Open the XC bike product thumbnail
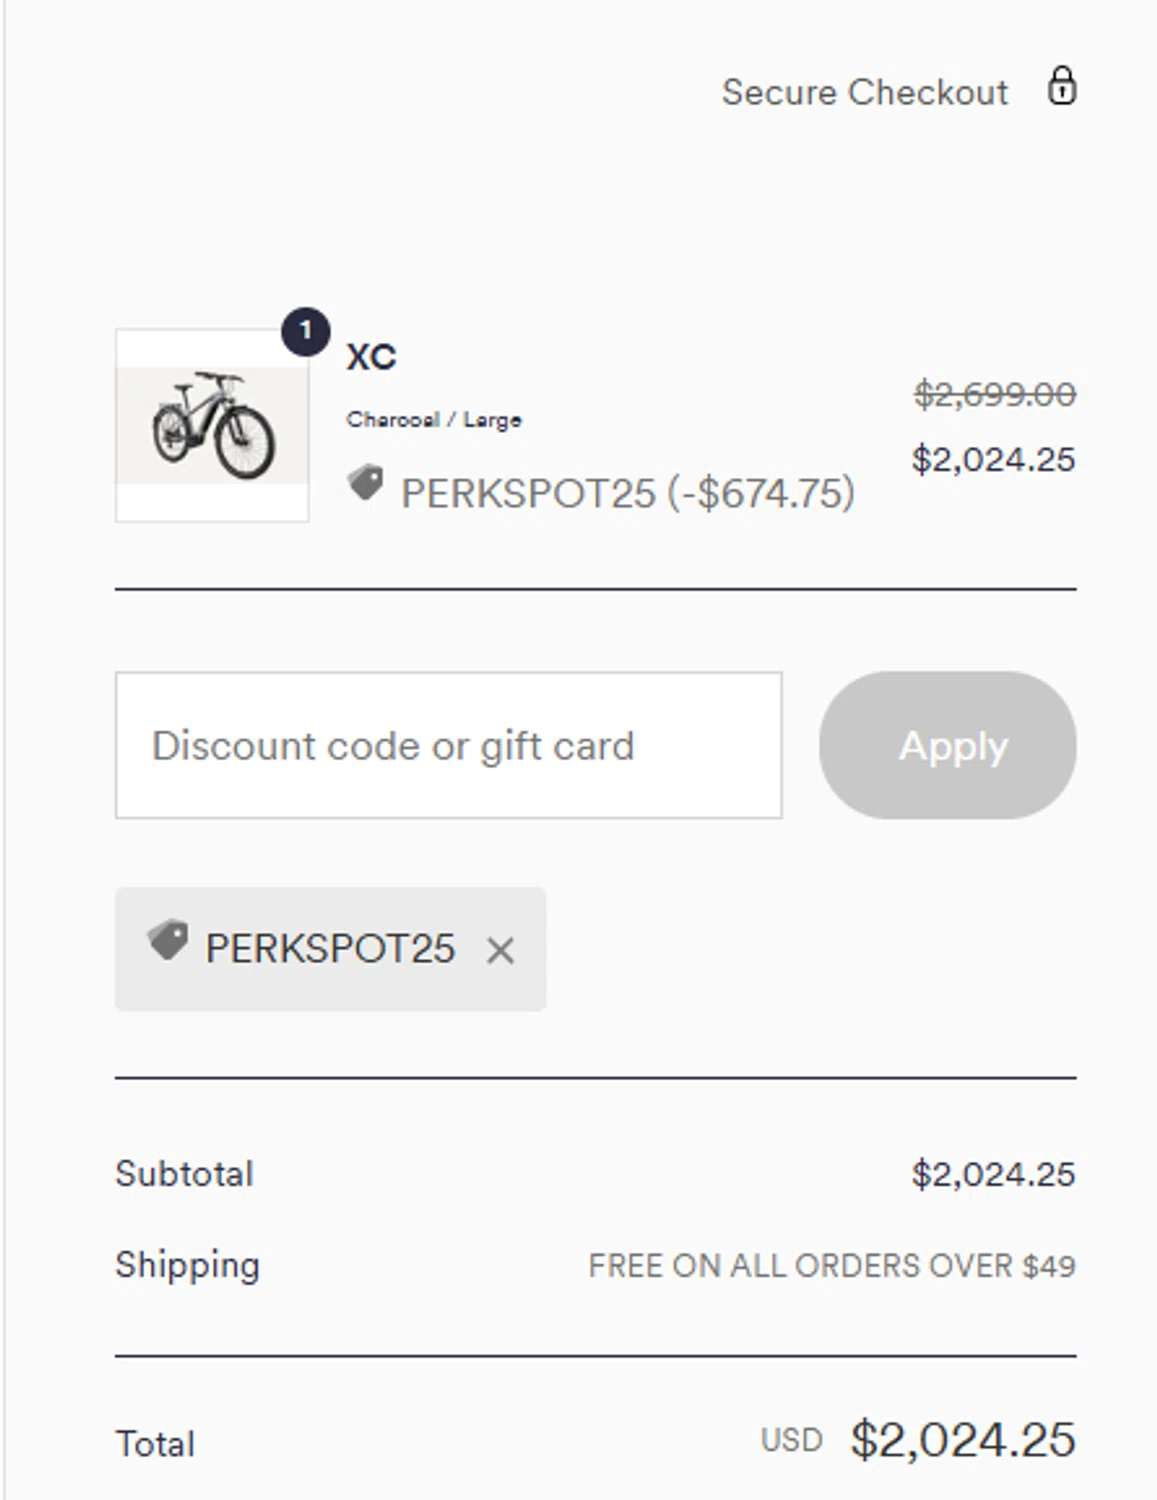1157x1500 pixels. (212, 426)
